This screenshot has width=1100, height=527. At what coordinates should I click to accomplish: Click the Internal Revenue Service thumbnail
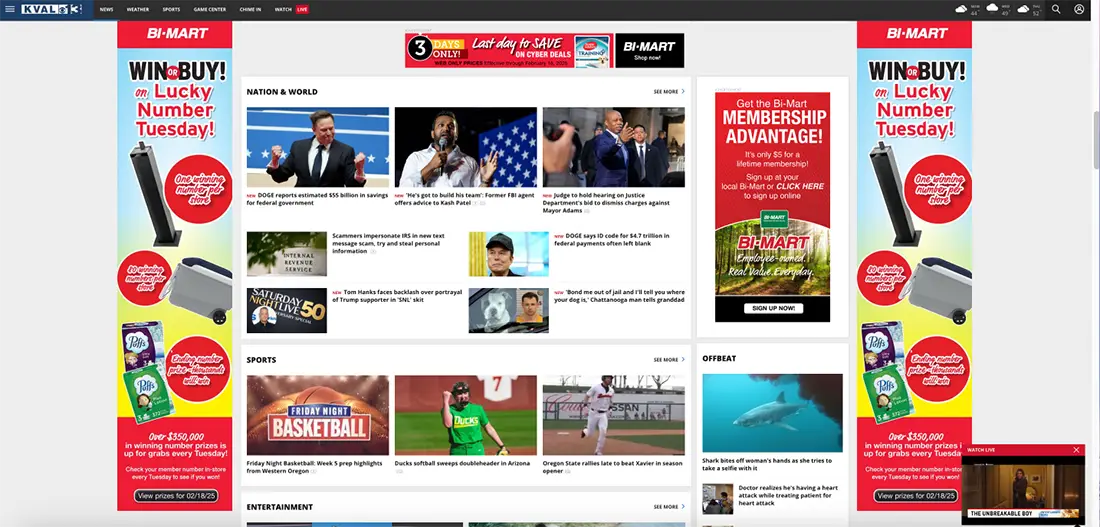click(x=286, y=254)
